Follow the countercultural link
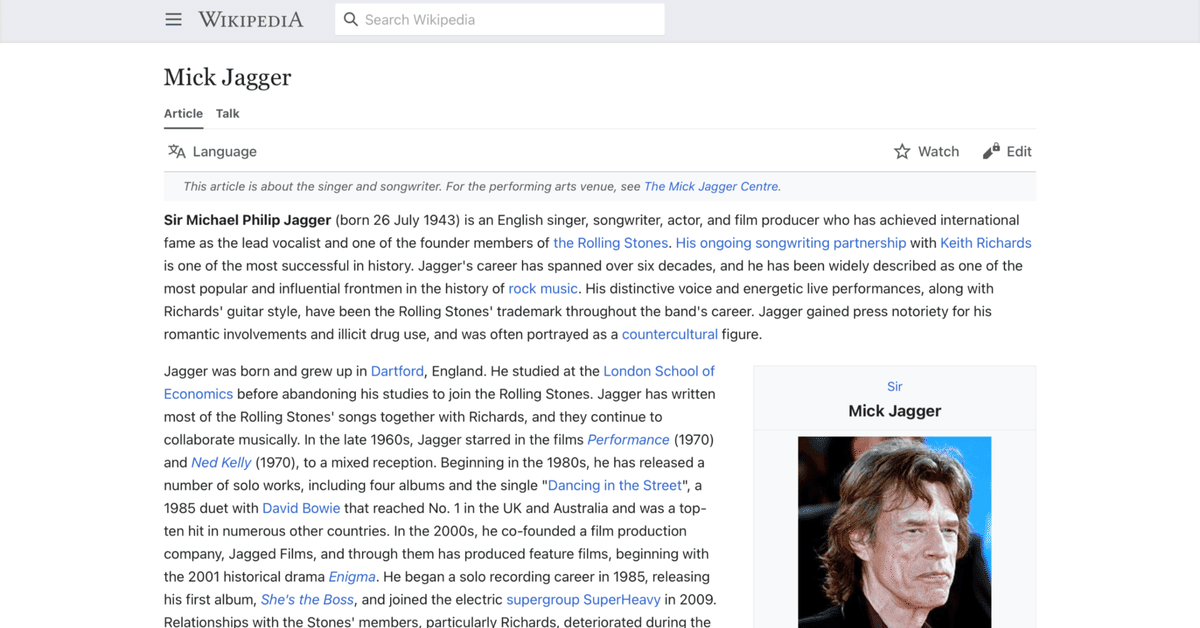This screenshot has height=628, width=1200. [x=670, y=335]
